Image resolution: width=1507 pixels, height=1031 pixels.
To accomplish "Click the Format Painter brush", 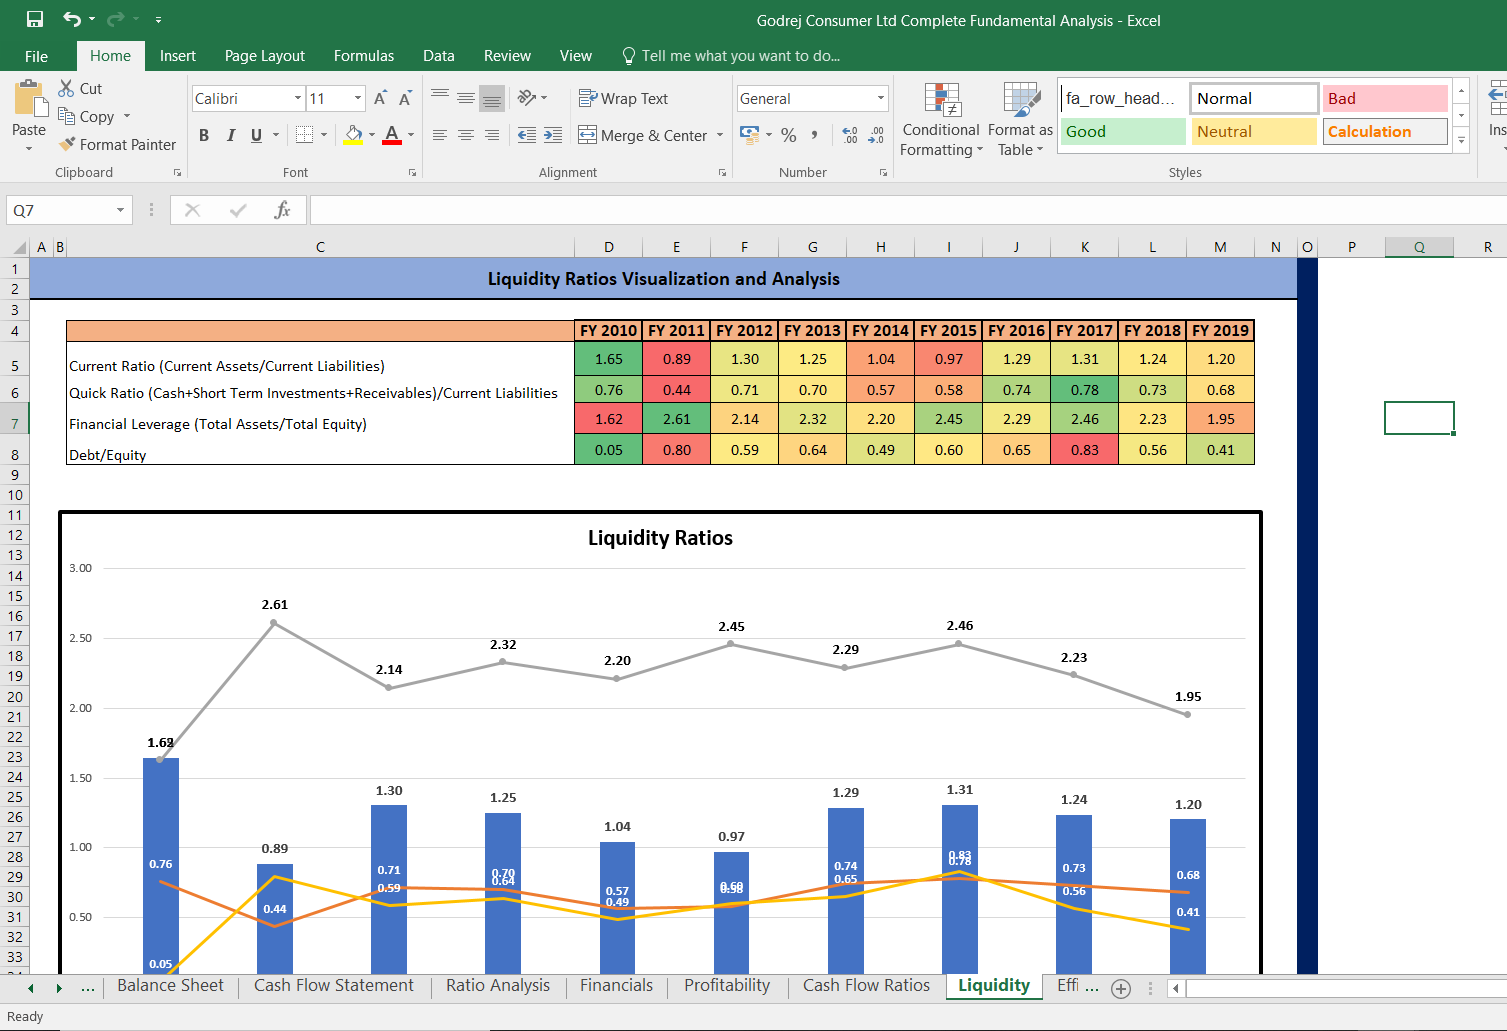I will [67, 144].
